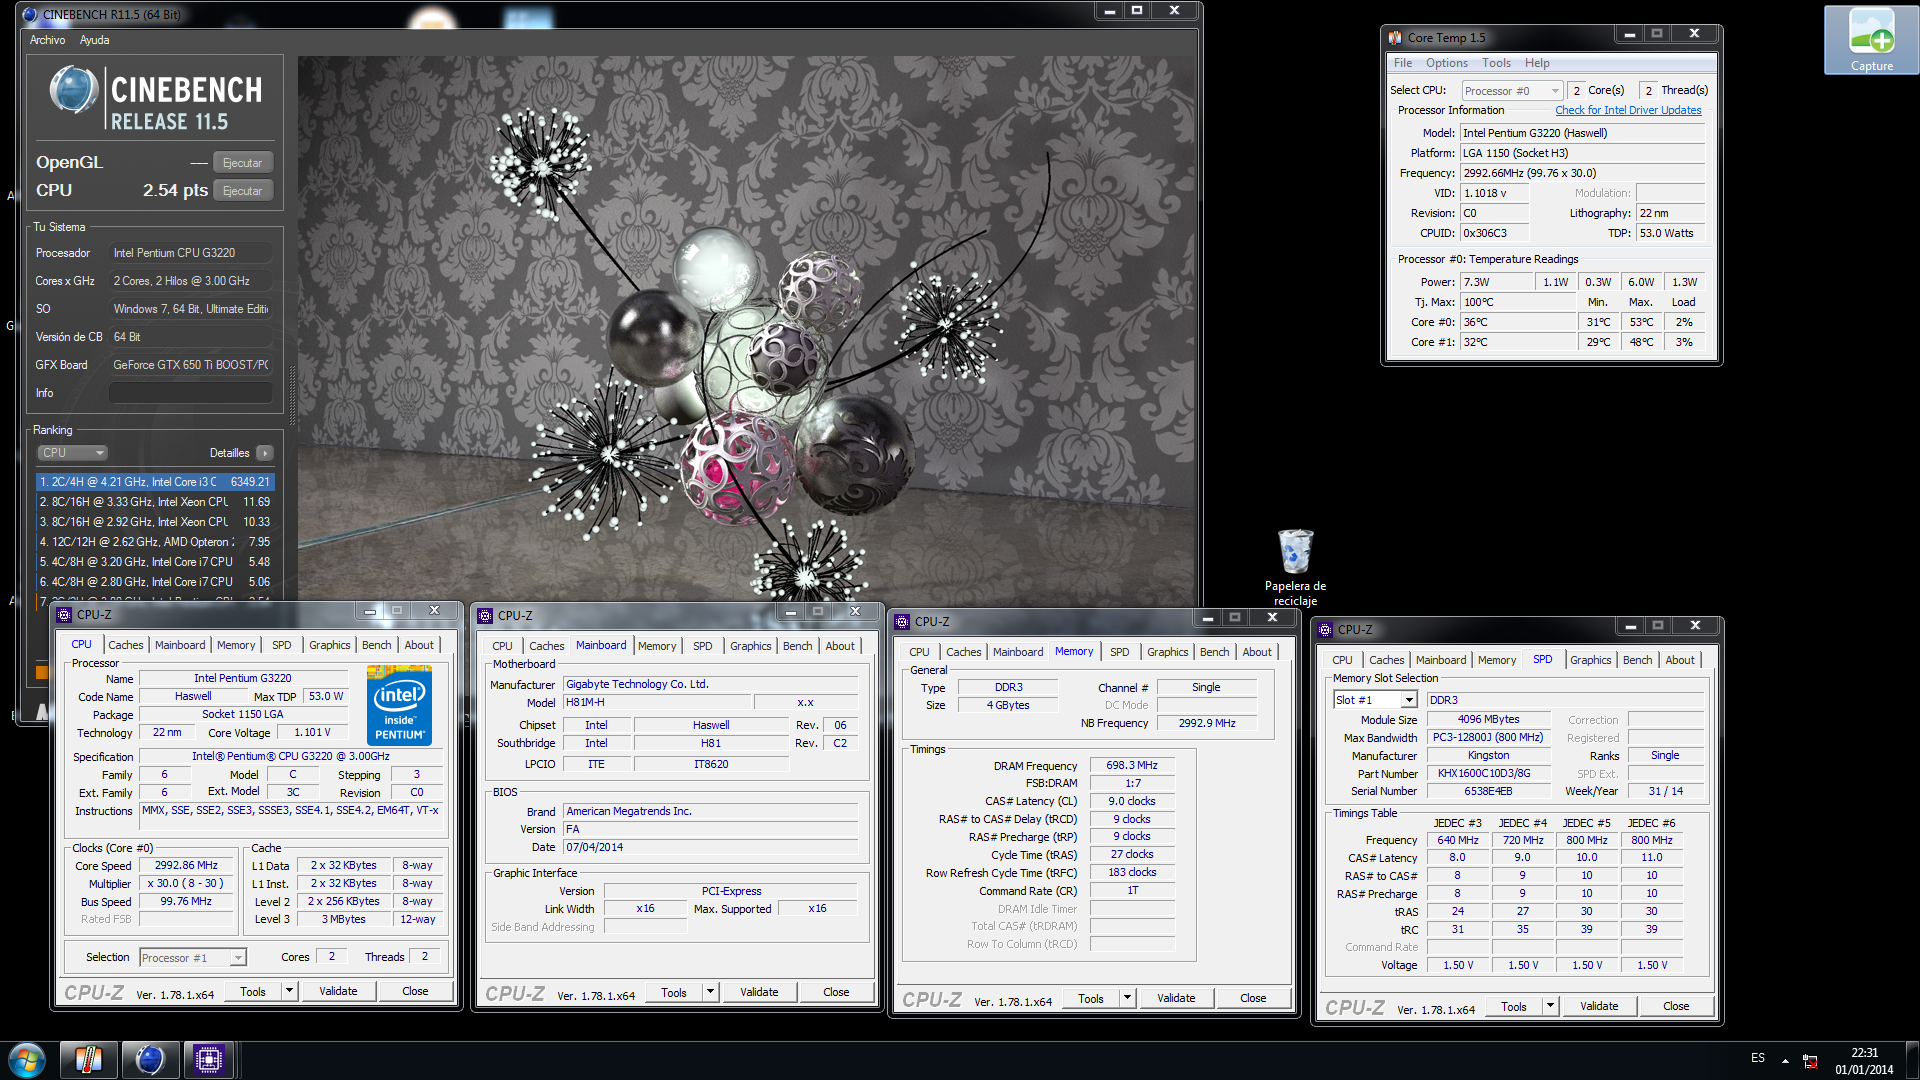Screen dimensions: 1920x1080
Task: Open Ayuda menu in Cinebench
Action: (x=94, y=40)
